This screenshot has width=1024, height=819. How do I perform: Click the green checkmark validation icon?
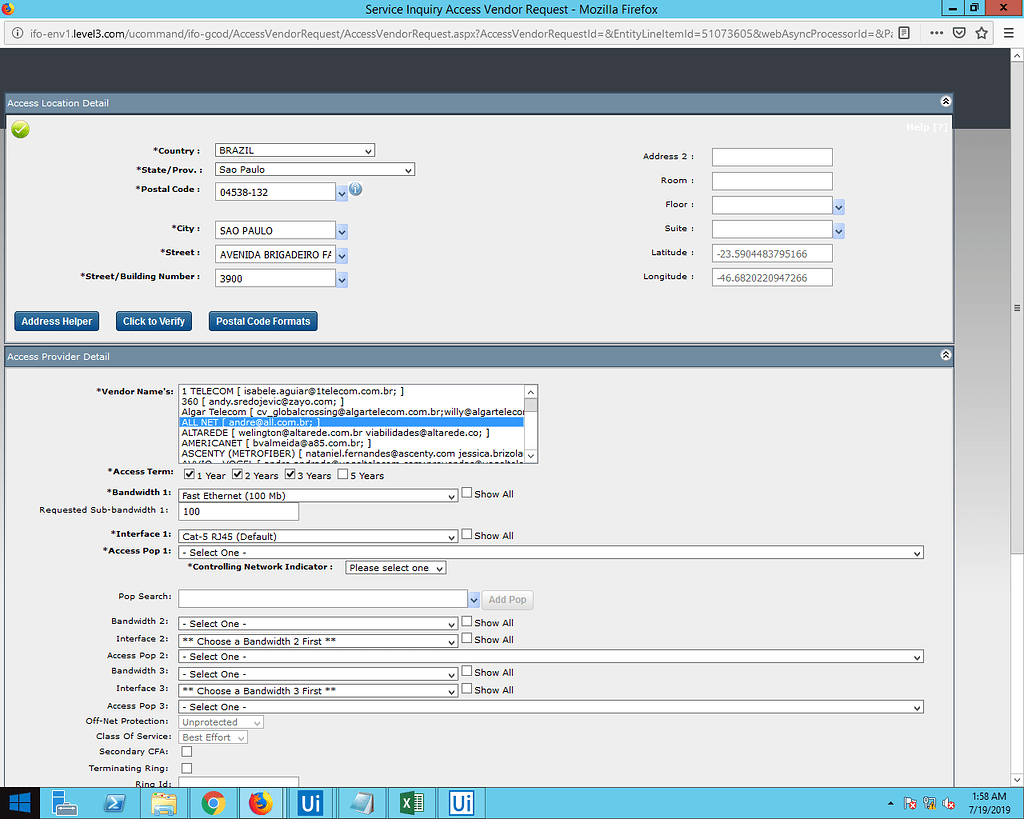20,129
